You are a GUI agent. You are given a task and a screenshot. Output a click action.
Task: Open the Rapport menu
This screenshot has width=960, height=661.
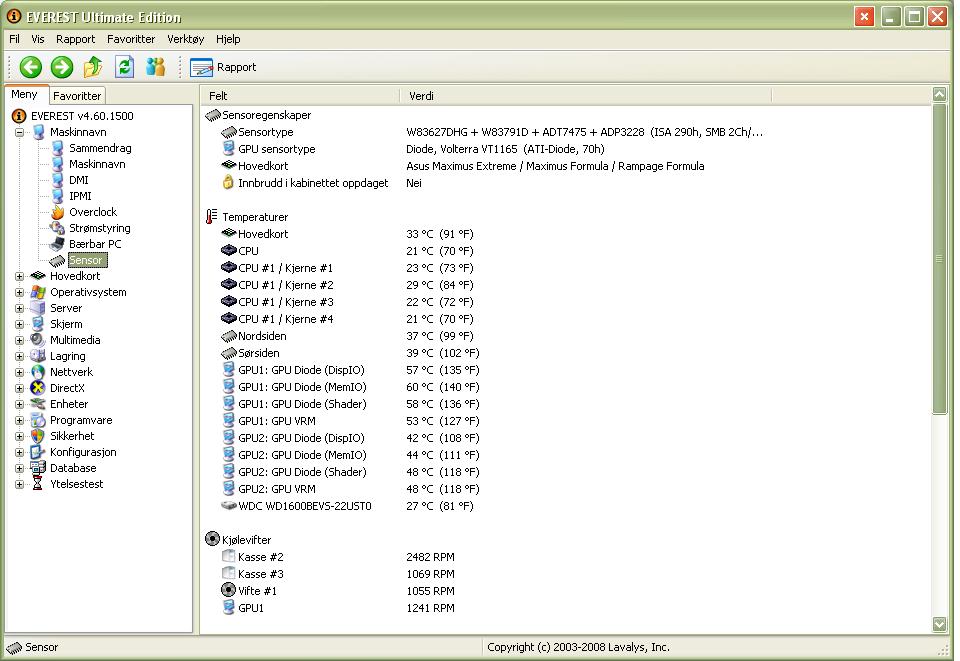coord(75,39)
